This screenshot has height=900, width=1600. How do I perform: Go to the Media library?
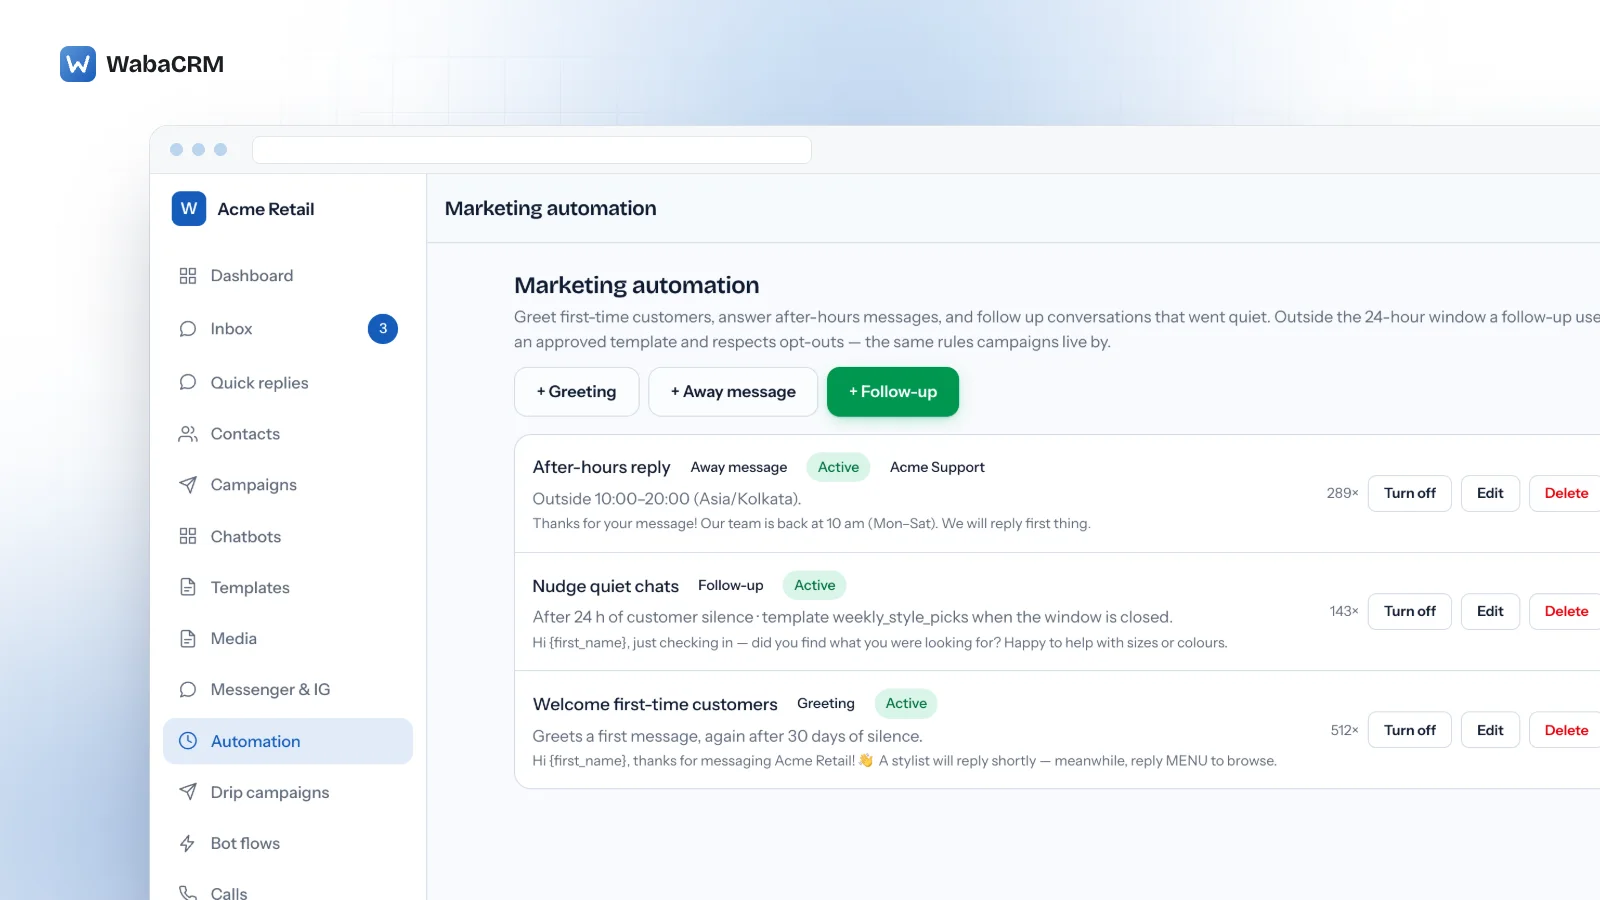288,639
